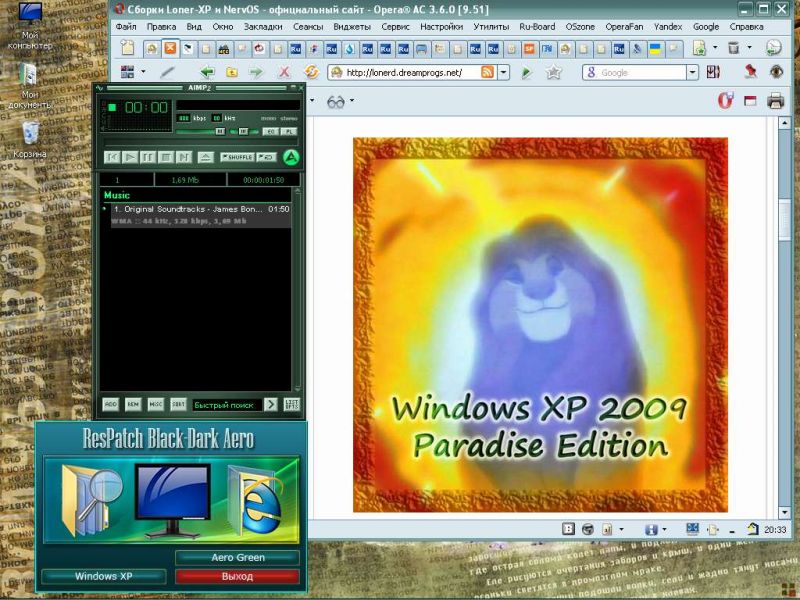
Task: Toggle Shuffle mode in AIMP2
Action: pyautogui.click(x=237, y=157)
